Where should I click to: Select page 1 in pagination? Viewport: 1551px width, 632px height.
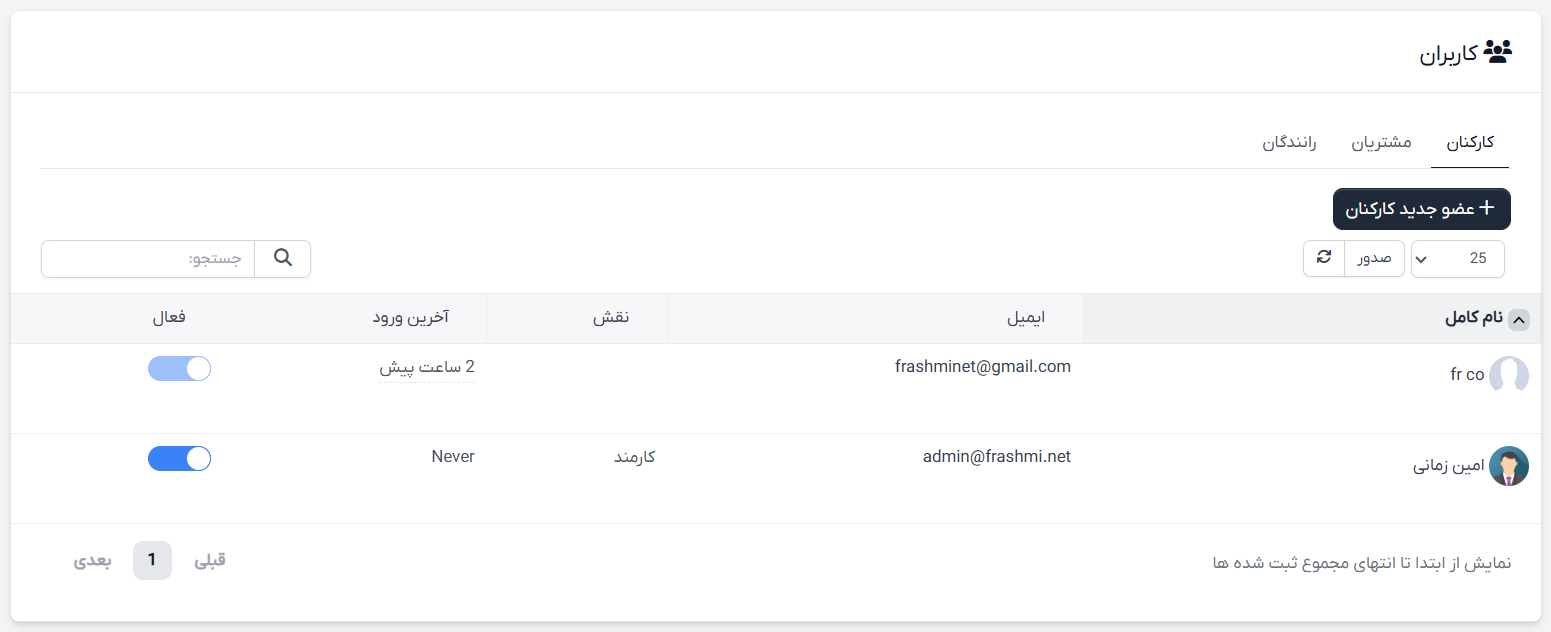[152, 560]
